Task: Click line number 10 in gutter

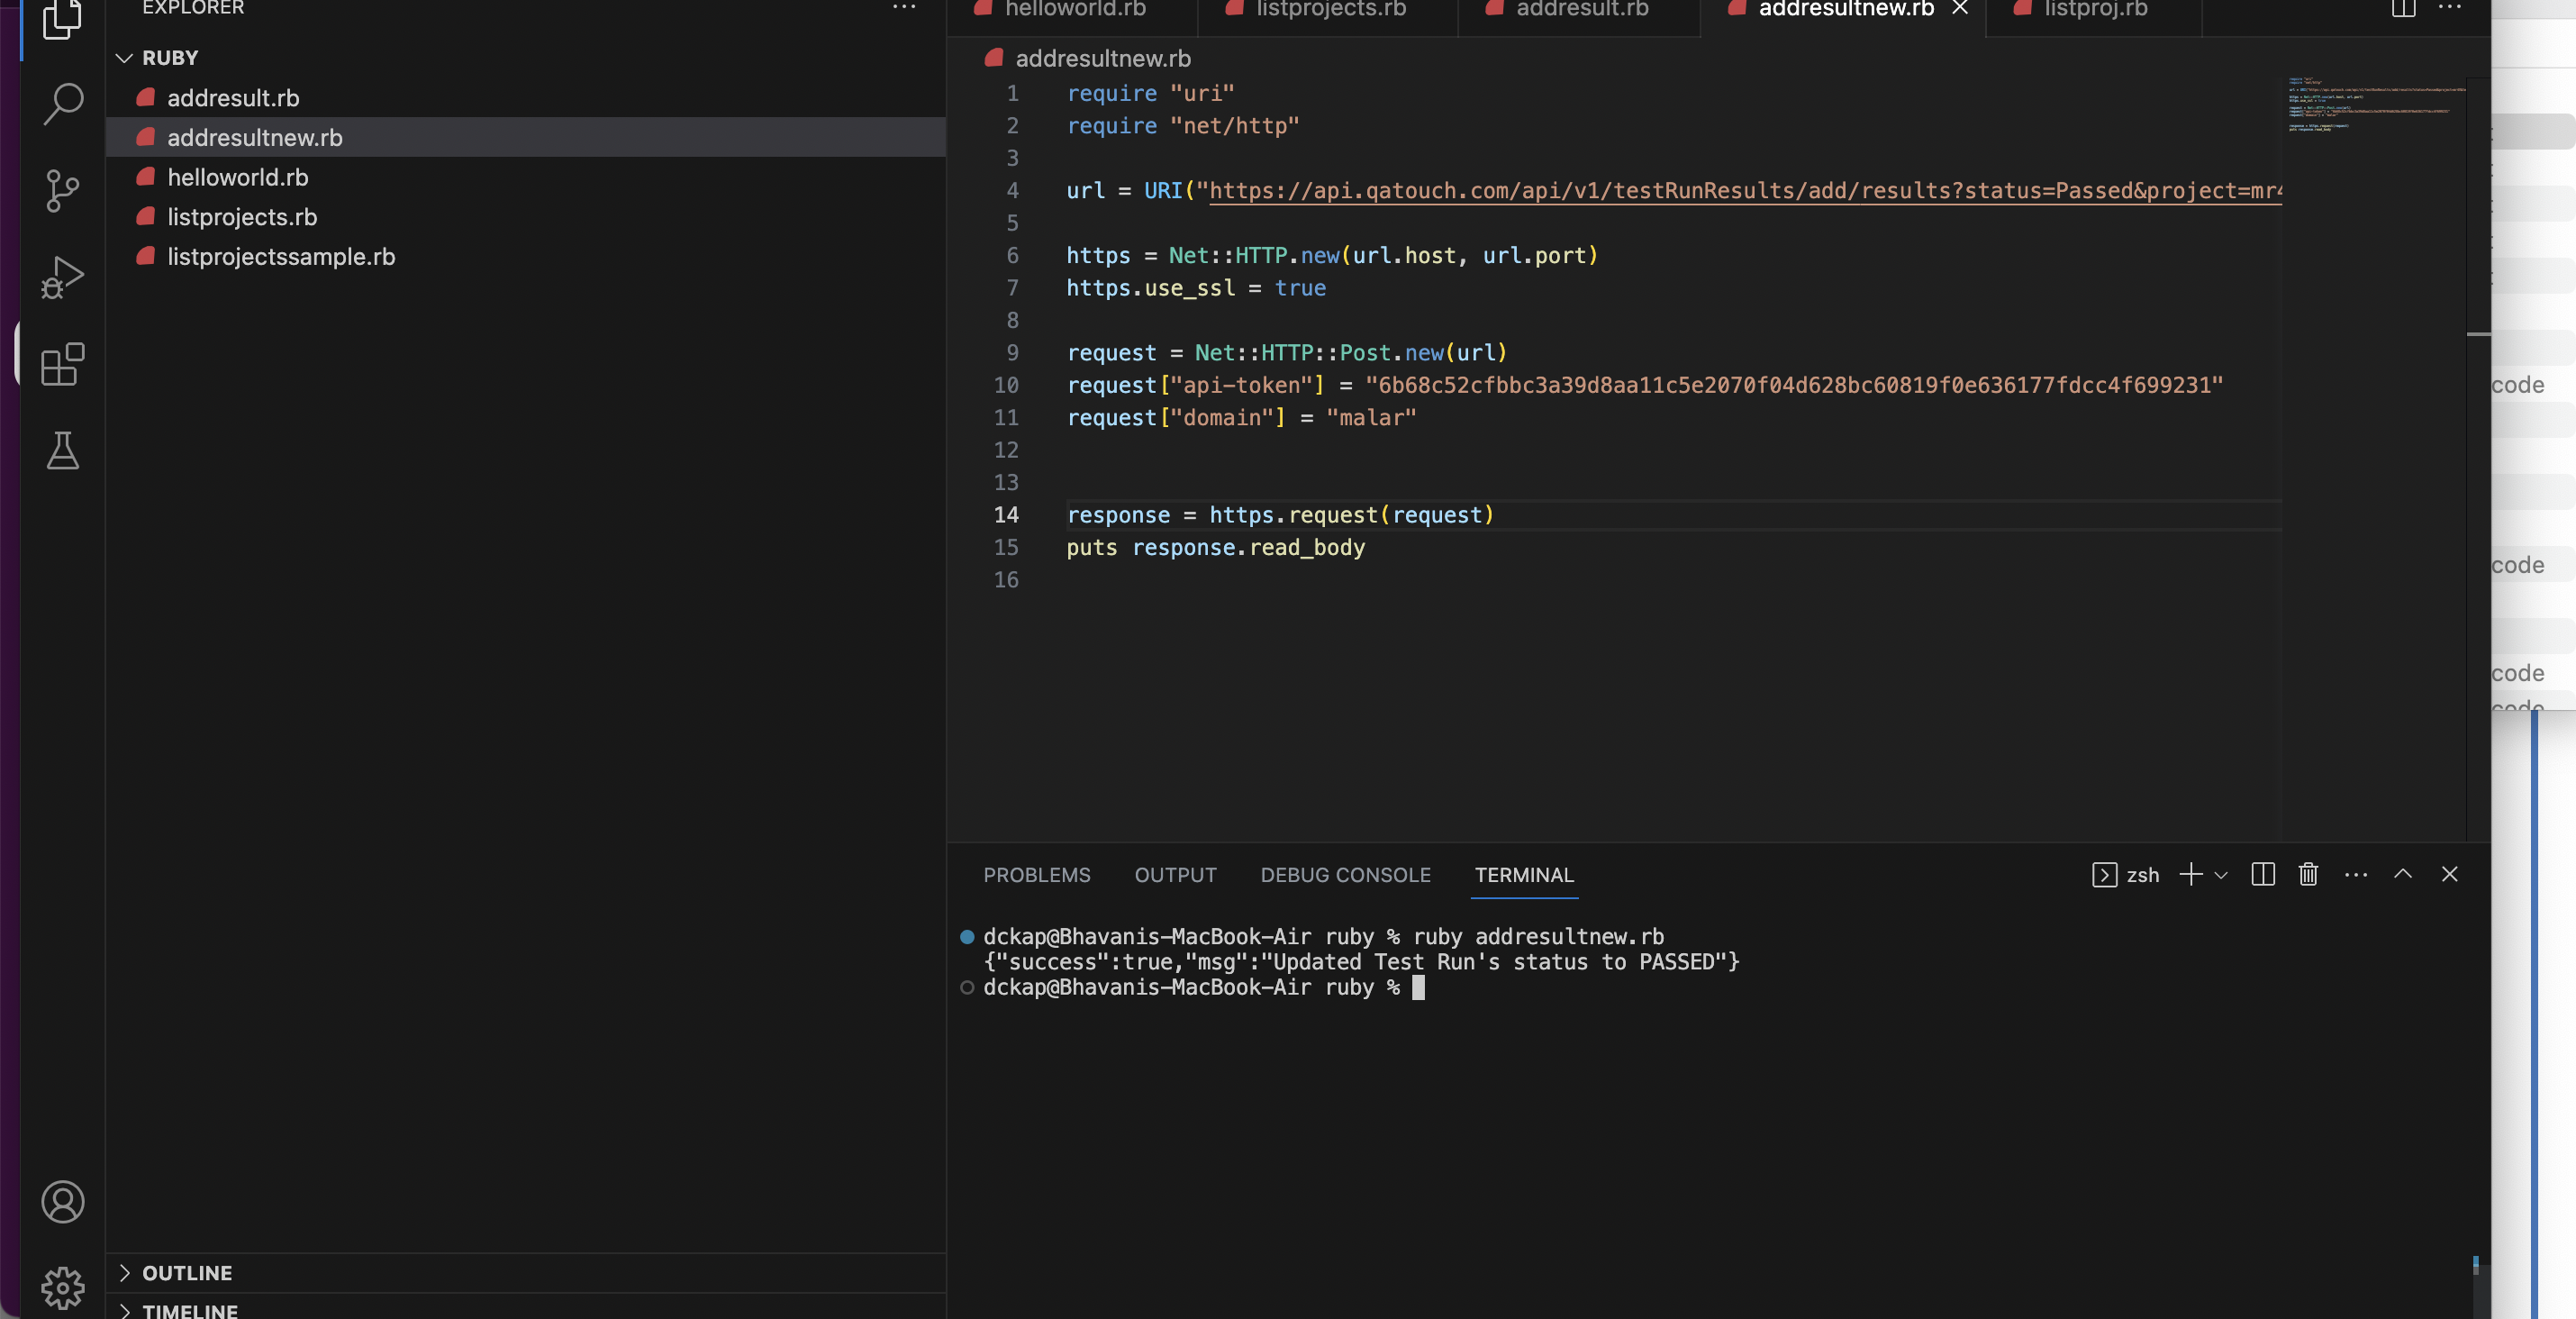Action: tap(1005, 385)
